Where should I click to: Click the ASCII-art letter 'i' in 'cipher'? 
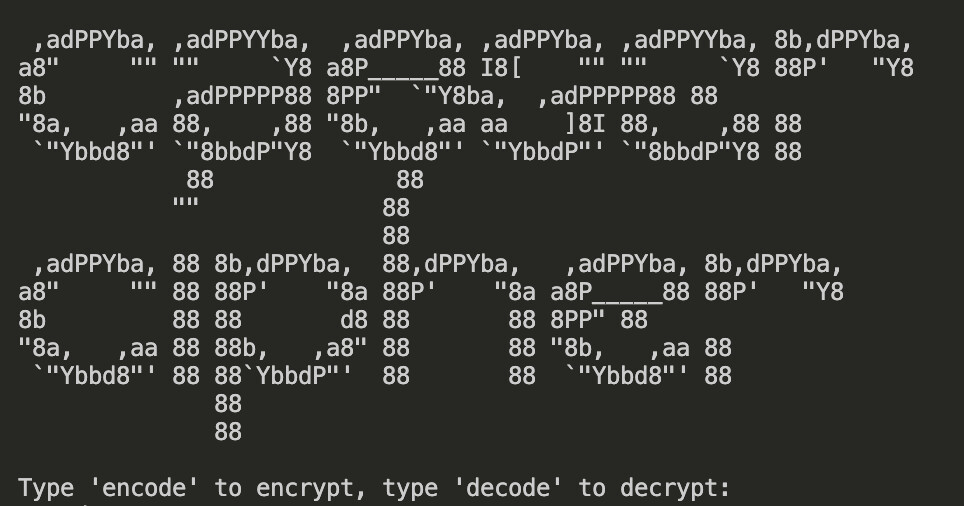(x=186, y=320)
